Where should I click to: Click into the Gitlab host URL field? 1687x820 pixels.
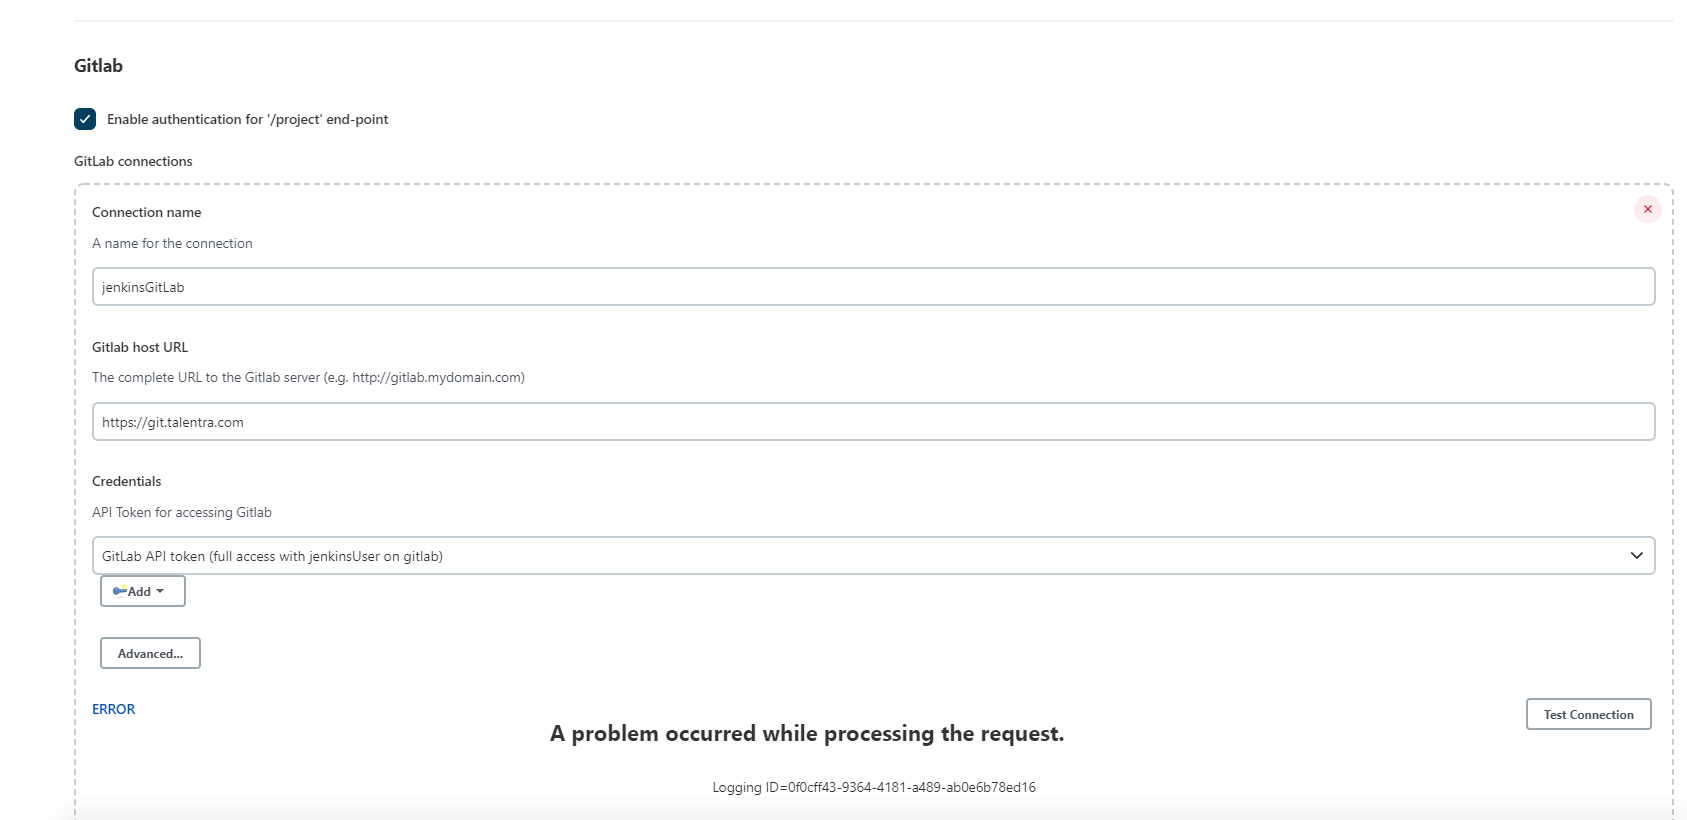873,422
